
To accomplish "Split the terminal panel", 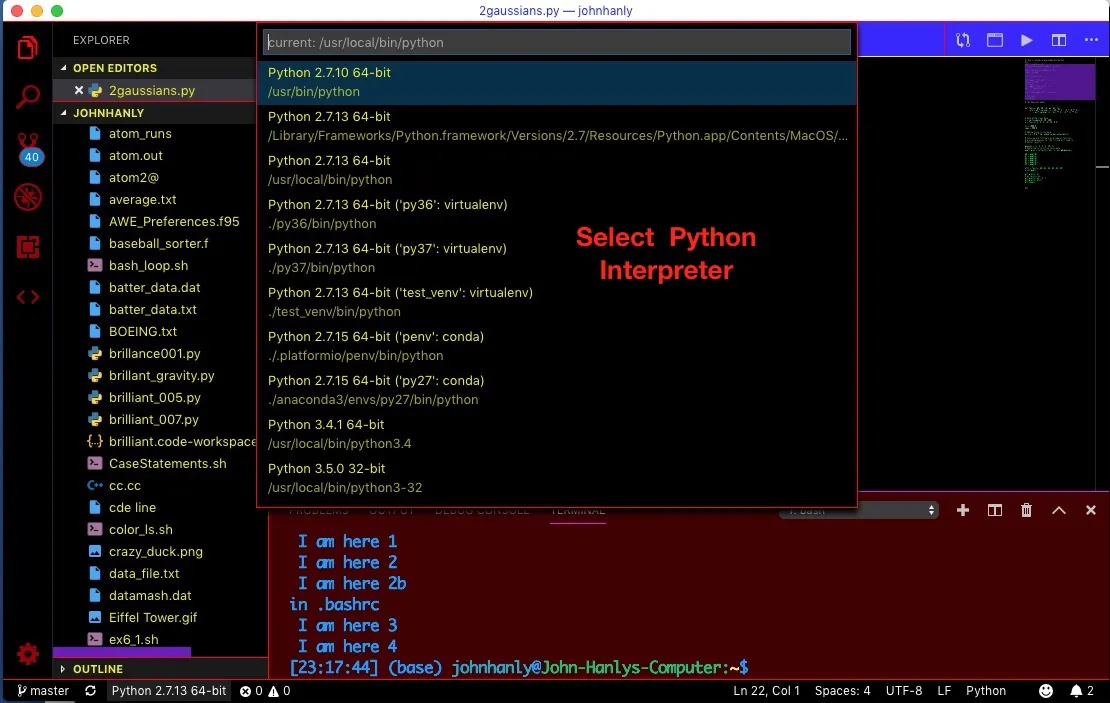I will [995, 510].
